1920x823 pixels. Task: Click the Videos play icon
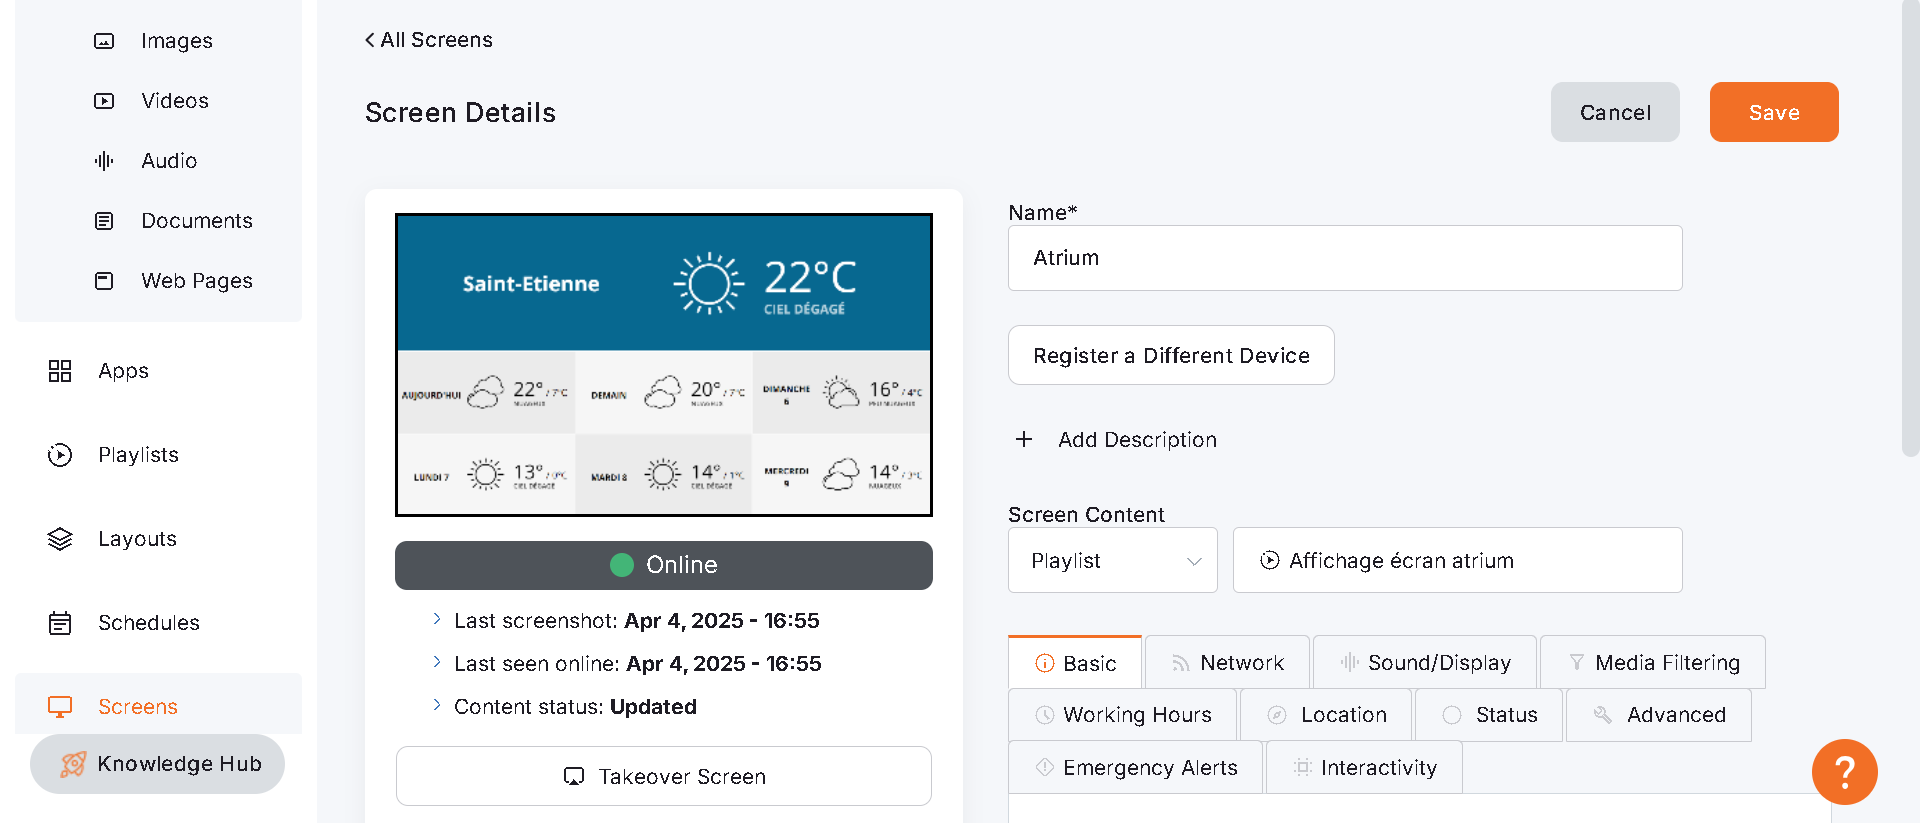coord(104,101)
